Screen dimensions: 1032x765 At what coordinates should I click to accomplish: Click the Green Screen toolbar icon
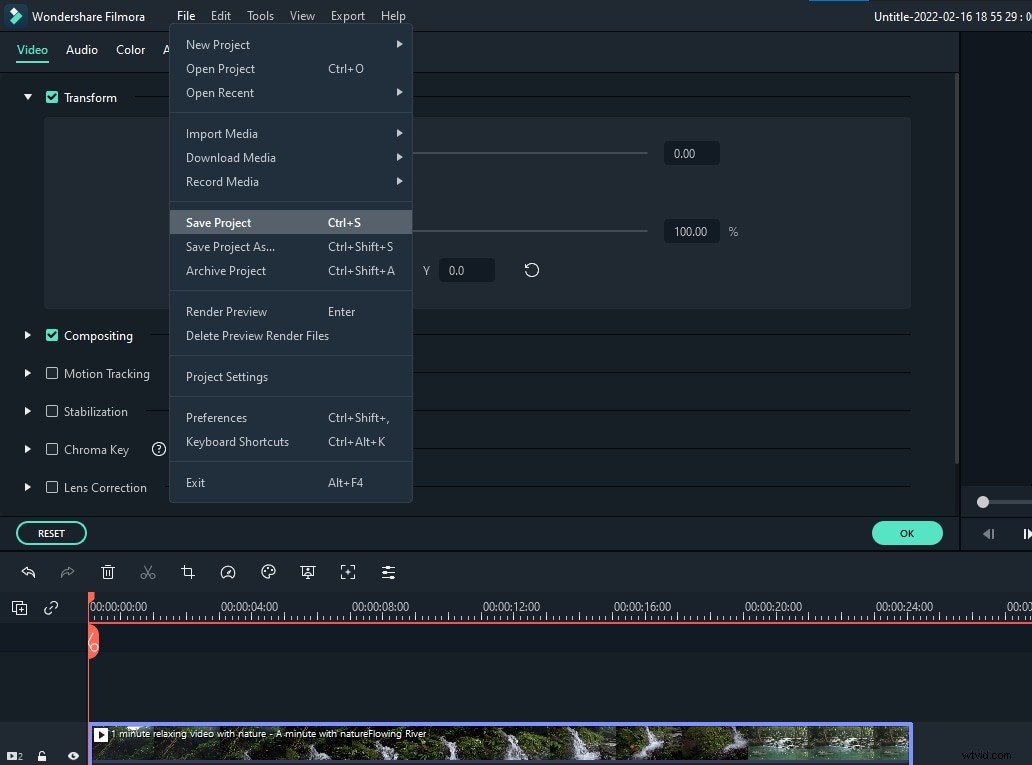click(308, 572)
